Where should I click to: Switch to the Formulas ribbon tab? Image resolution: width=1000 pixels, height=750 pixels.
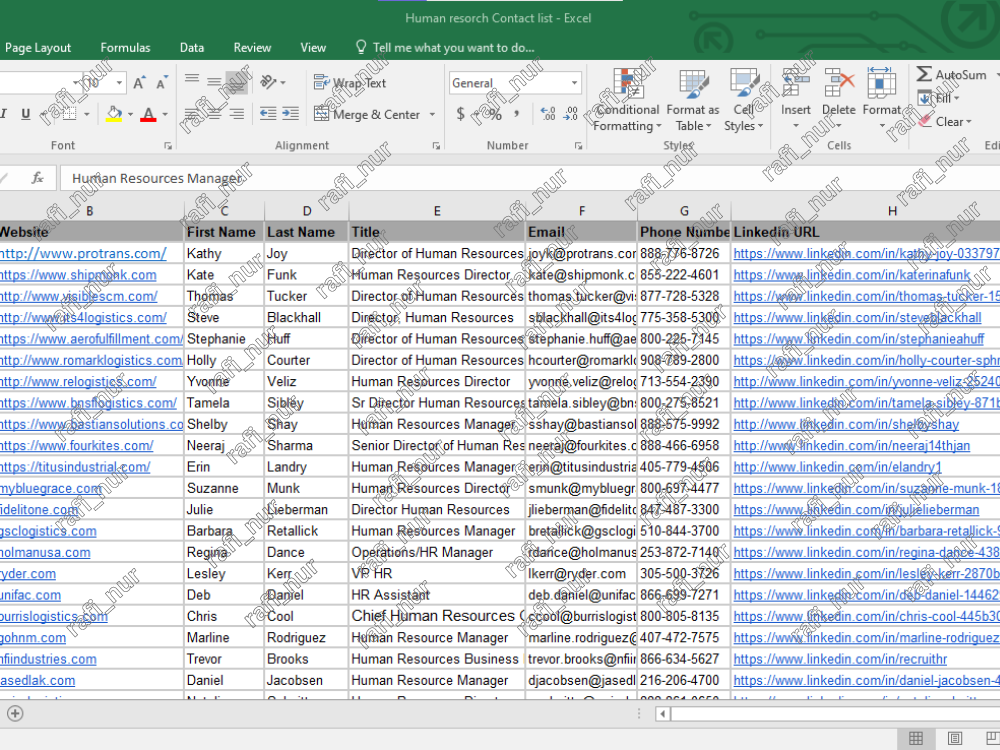[x=125, y=47]
